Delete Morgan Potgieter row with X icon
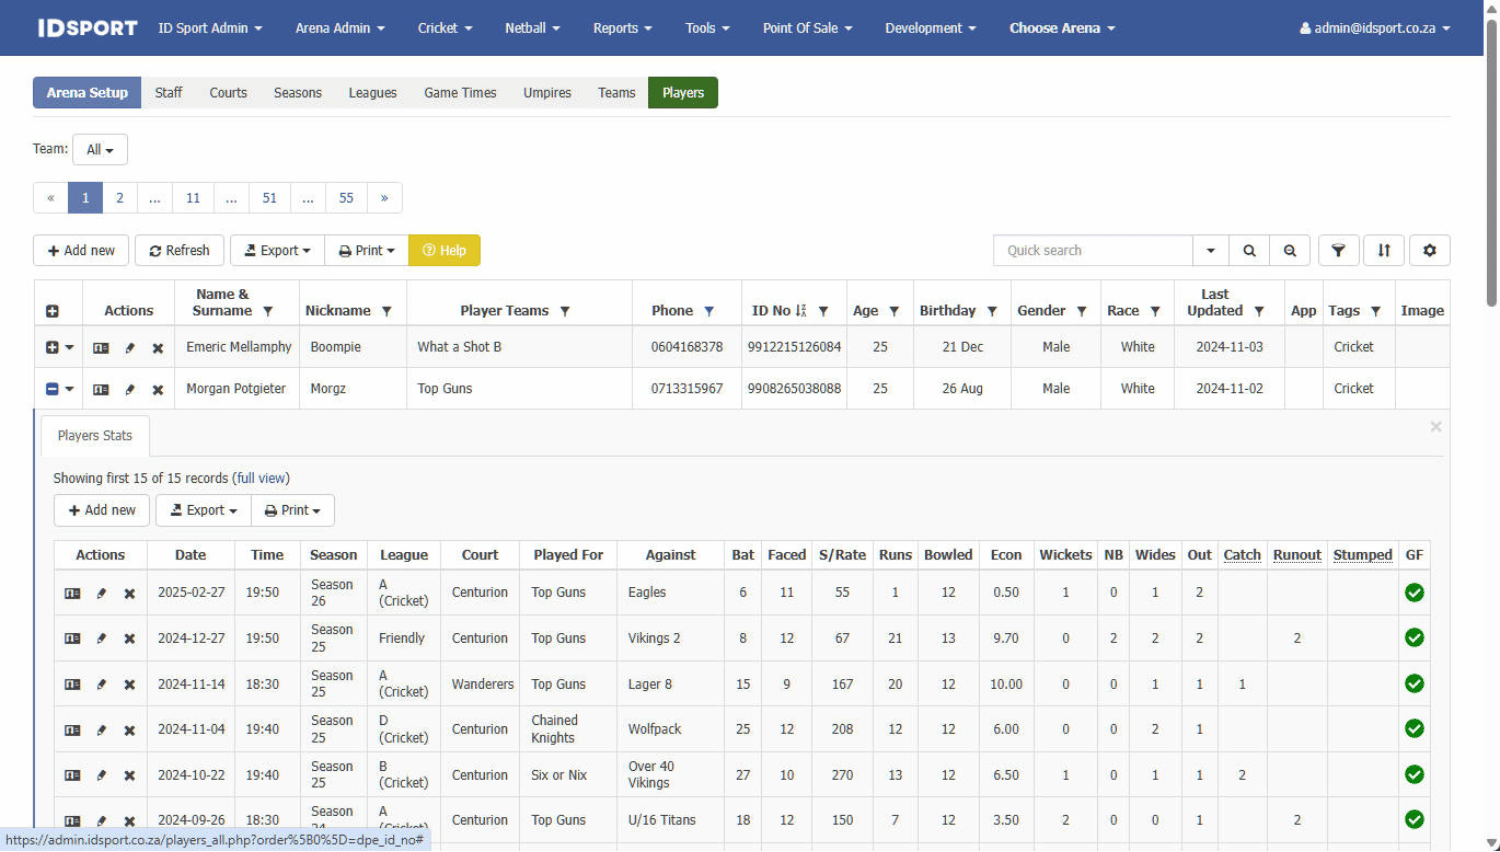This screenshot has width=1500, height=852. click(x=157, y=390)
